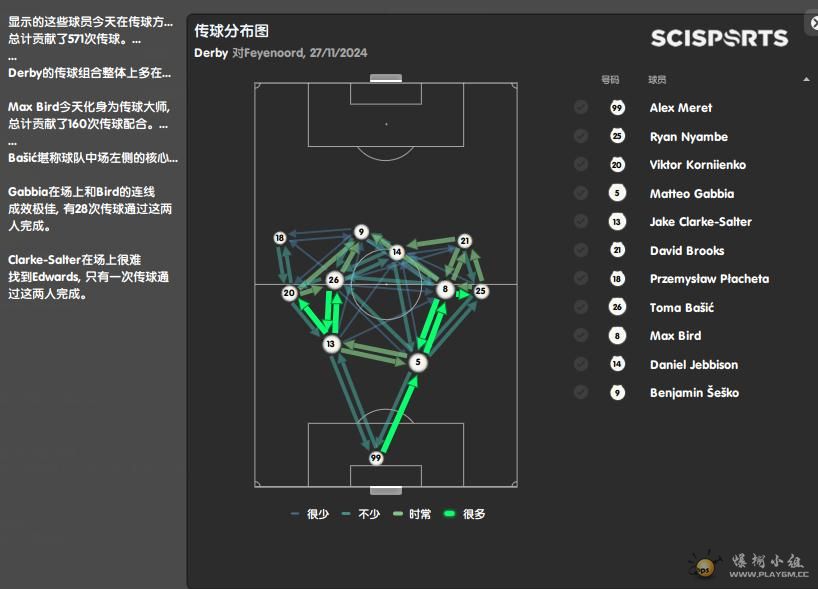Select player node 5 on the pass map
The height and width of the screenshot is (589, 818).
(x=417, y=362)
